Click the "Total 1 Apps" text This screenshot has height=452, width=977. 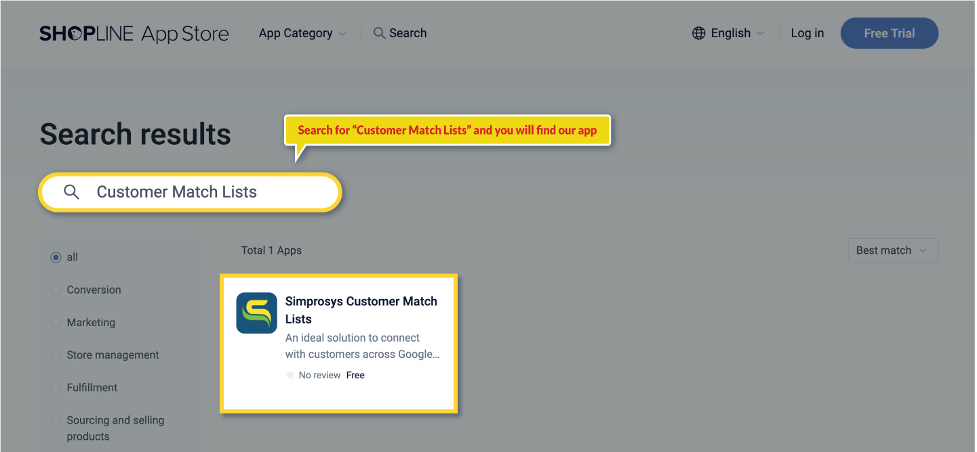point(271,250)
